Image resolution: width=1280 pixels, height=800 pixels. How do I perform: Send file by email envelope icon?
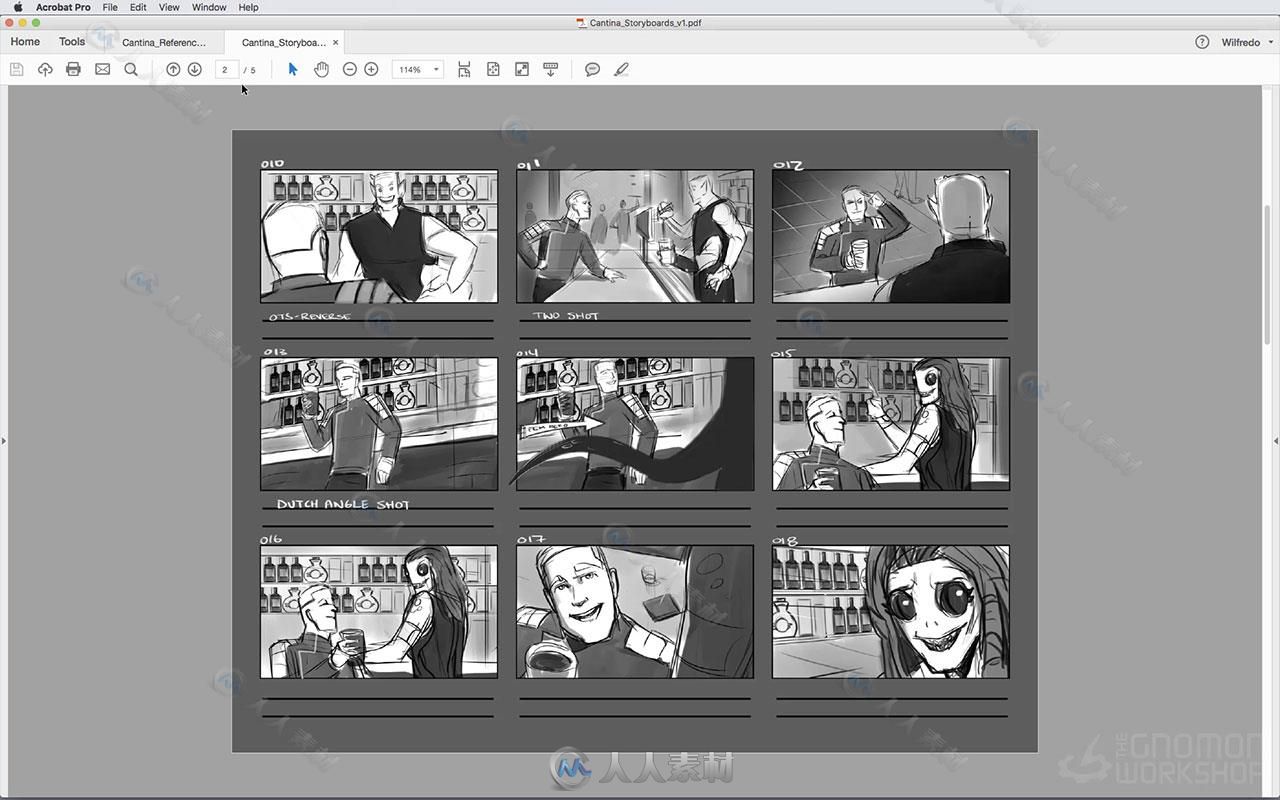tap(102, 69)
